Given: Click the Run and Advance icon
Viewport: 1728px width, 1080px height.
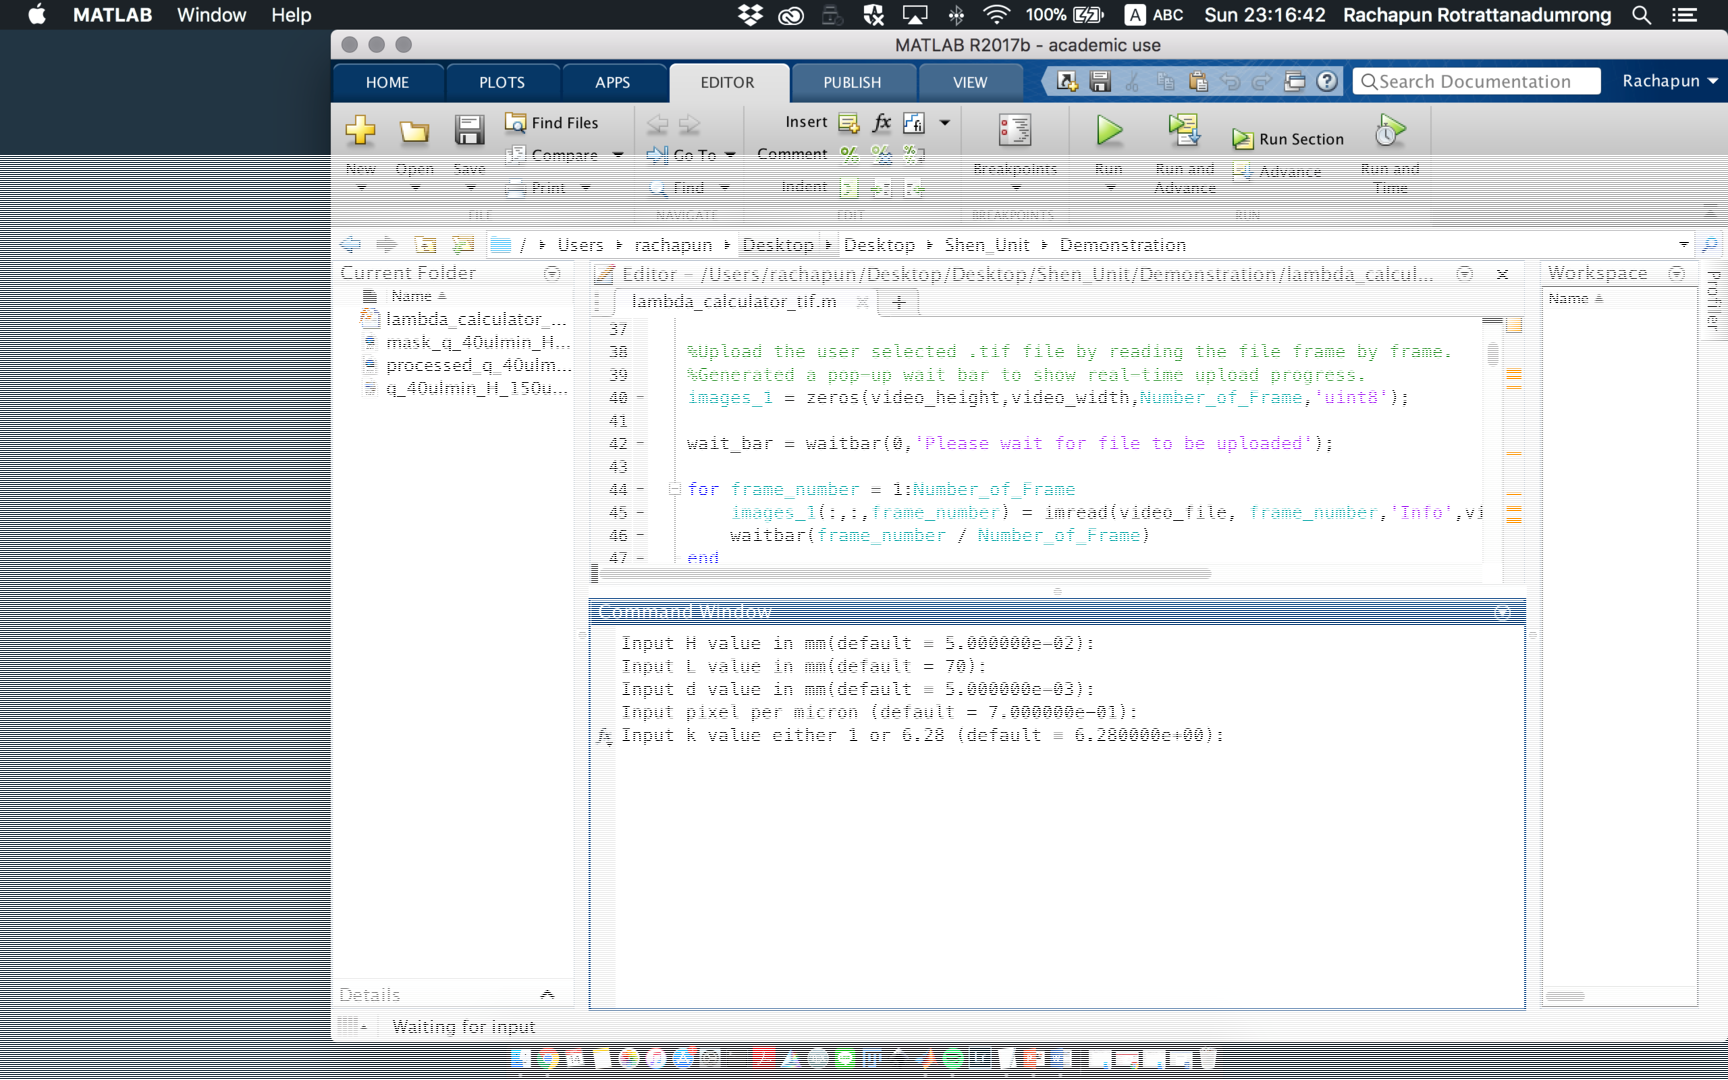Looking at the screenshot, I should coord(1184,130).
